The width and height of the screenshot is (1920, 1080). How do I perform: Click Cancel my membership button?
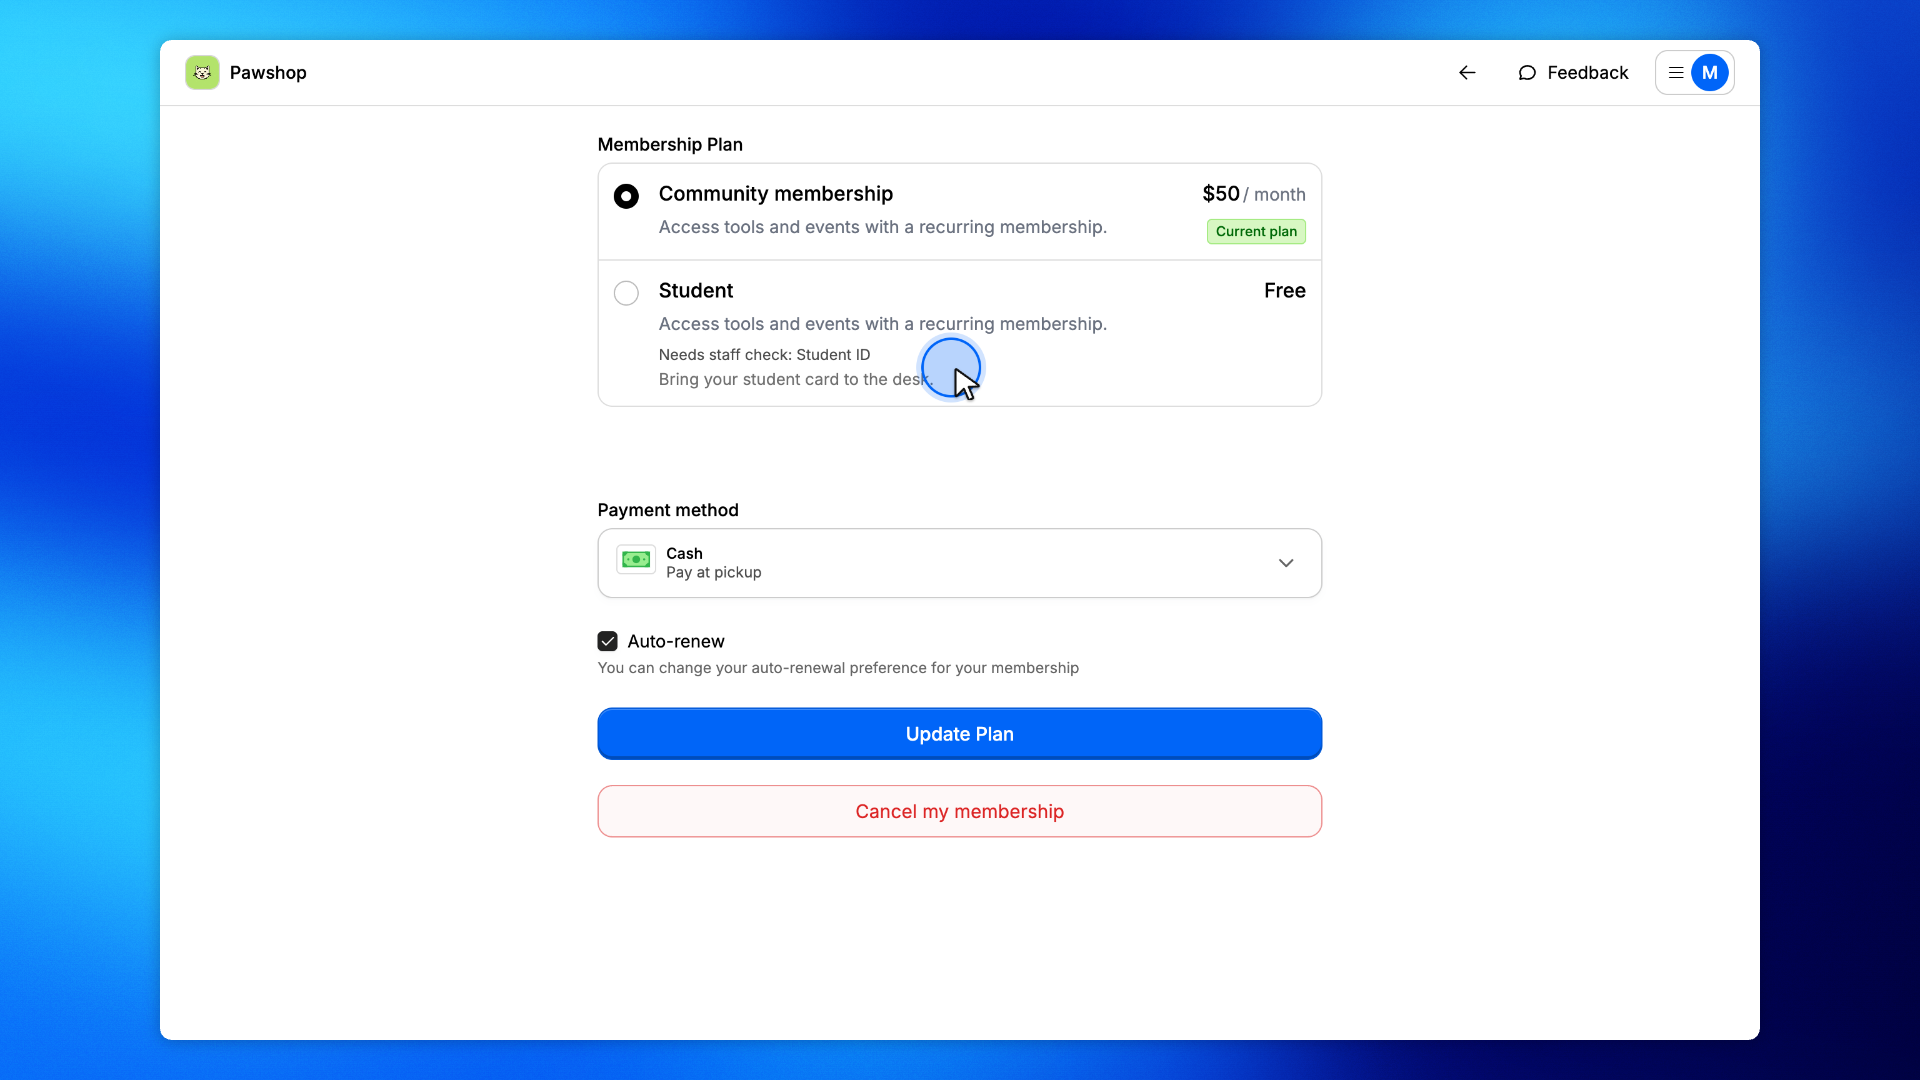[959, 811]
